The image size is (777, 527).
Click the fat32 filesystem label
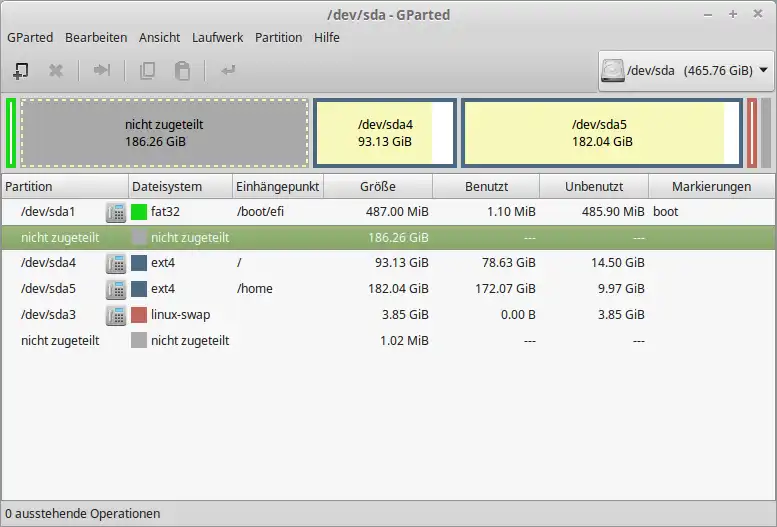pyautogui.click(x=165, y=212)
